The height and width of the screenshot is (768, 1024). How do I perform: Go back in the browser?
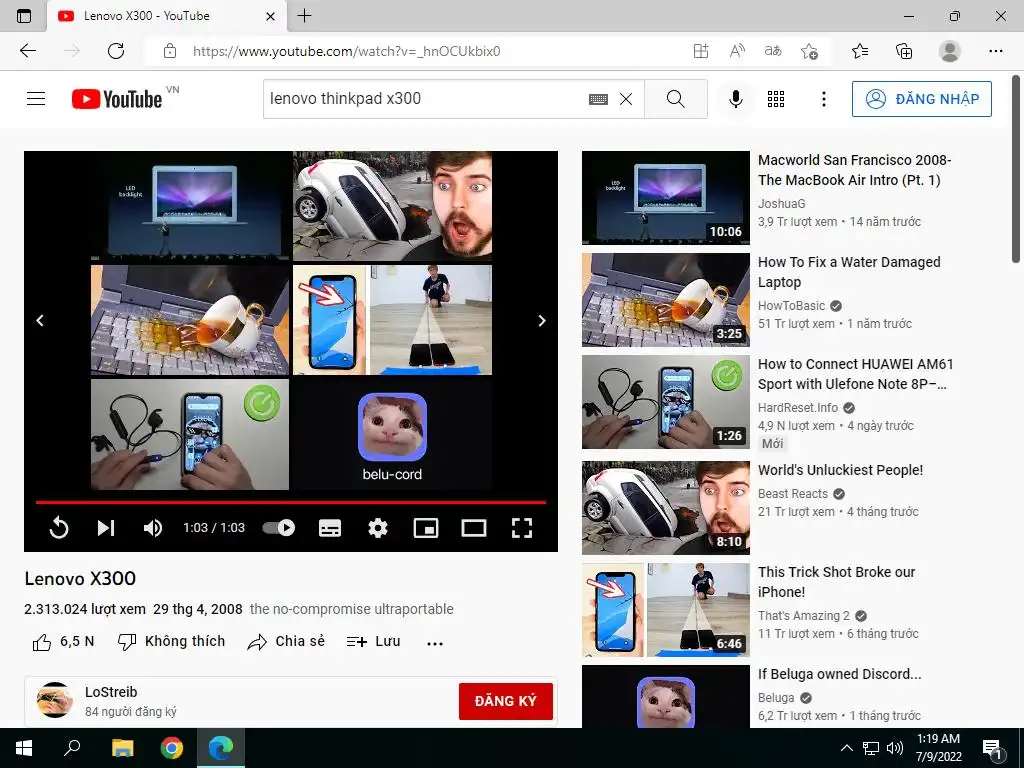pos(28,51)
